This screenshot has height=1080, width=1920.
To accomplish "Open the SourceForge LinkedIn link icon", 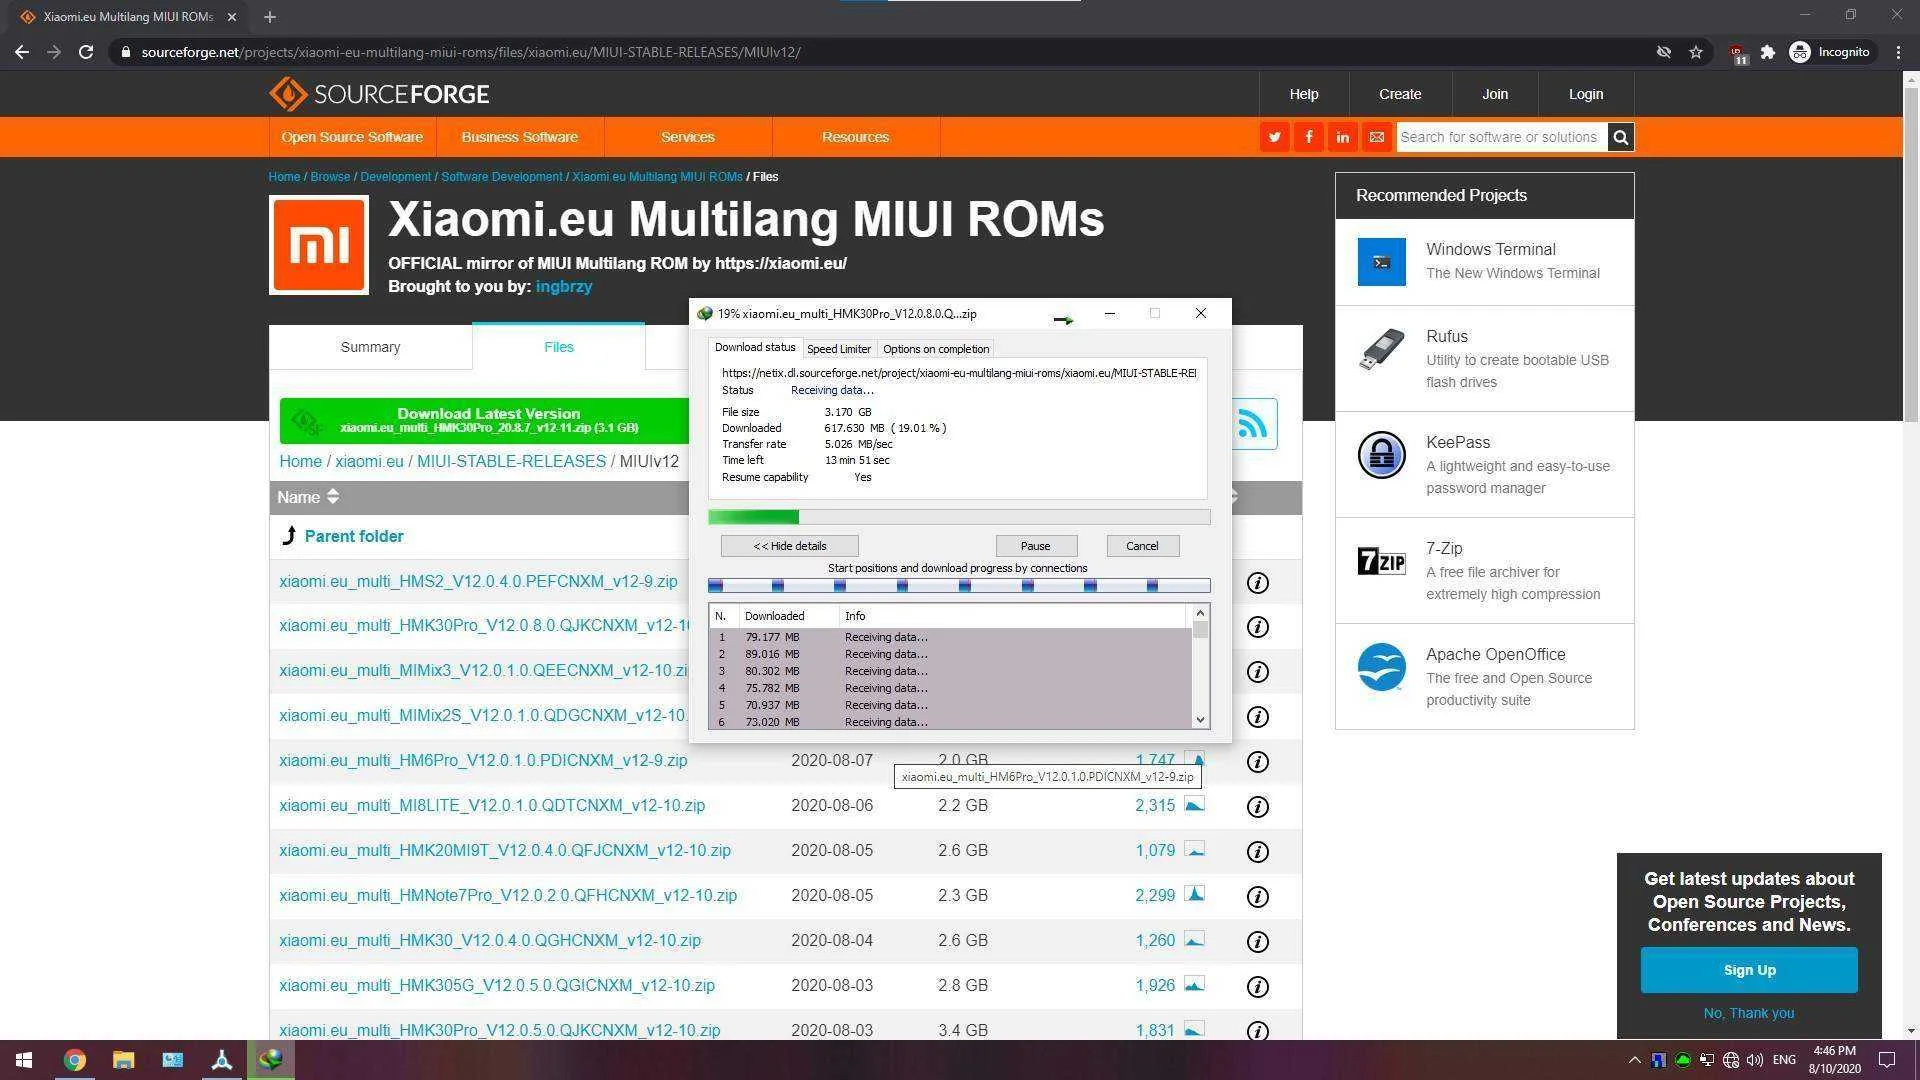I will [x=1342, y=137].
